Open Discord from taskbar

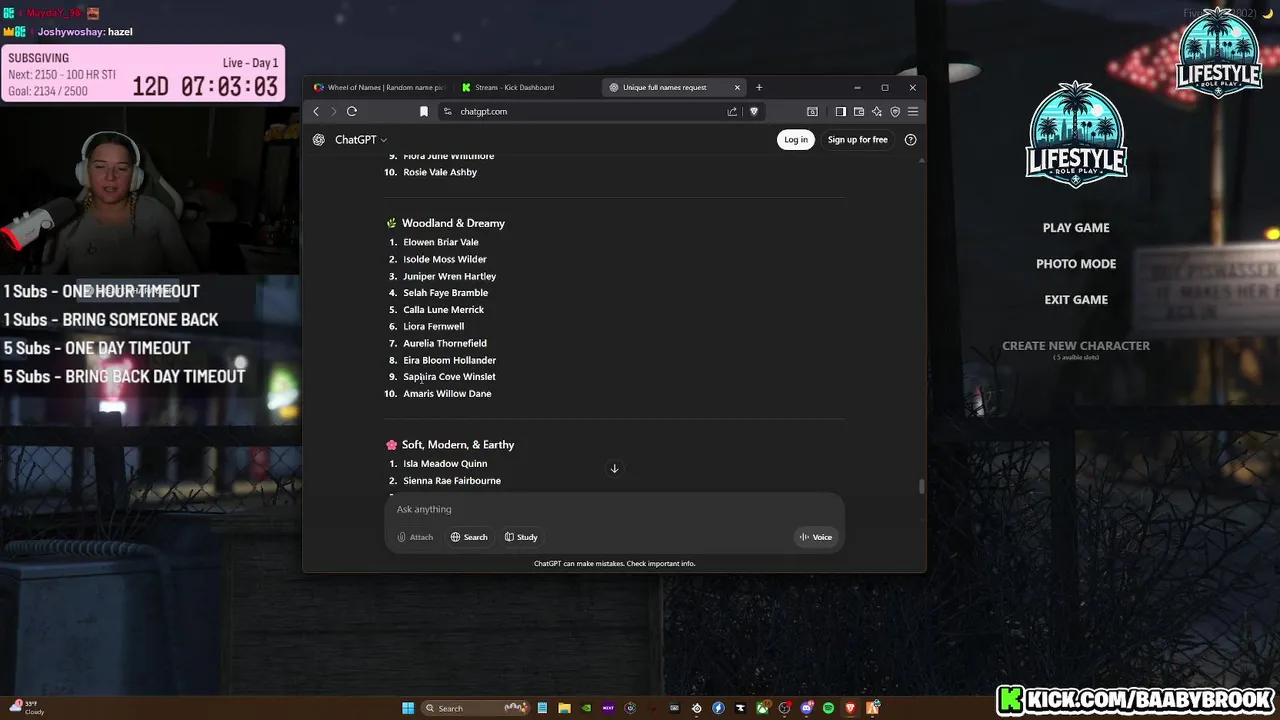pyautogui.click(x=807, y=708)
